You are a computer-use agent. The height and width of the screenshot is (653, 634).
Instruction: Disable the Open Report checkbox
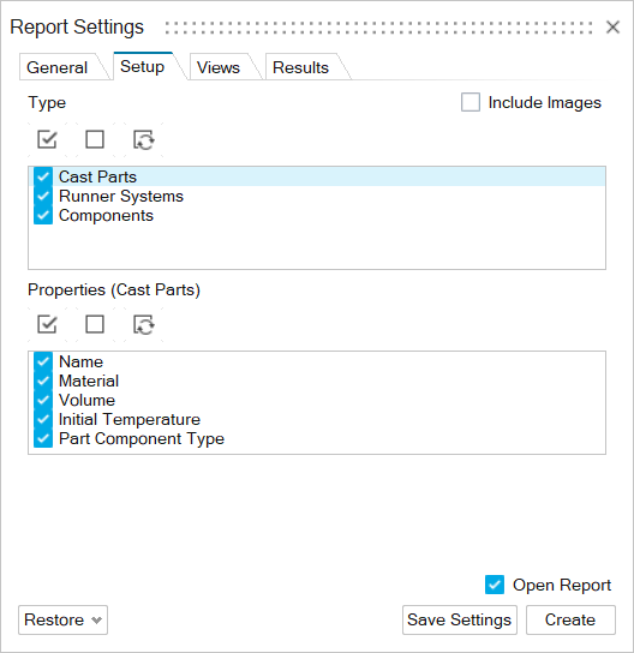[x=495, y=585]
